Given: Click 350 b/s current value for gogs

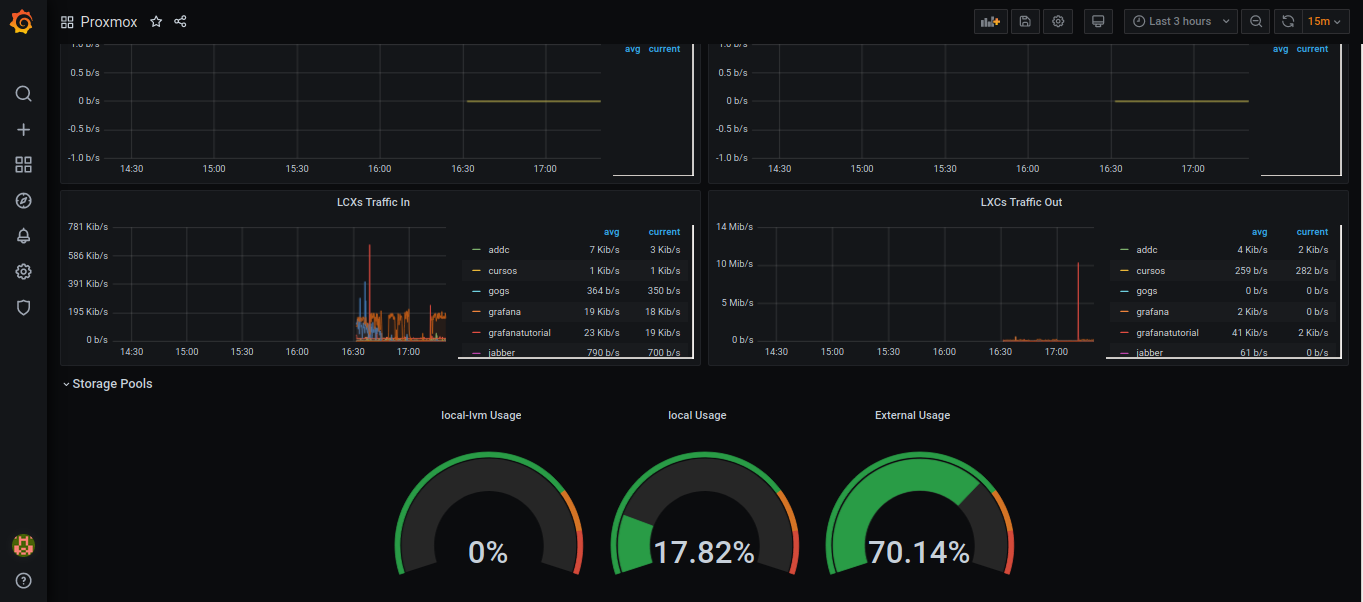Looking at the screenshot, I should (x=663, y=291).
